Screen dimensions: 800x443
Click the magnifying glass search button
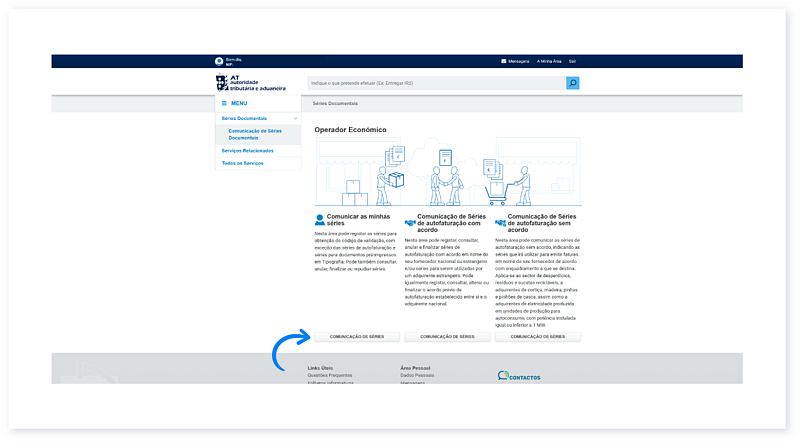(x=573, y=83)
